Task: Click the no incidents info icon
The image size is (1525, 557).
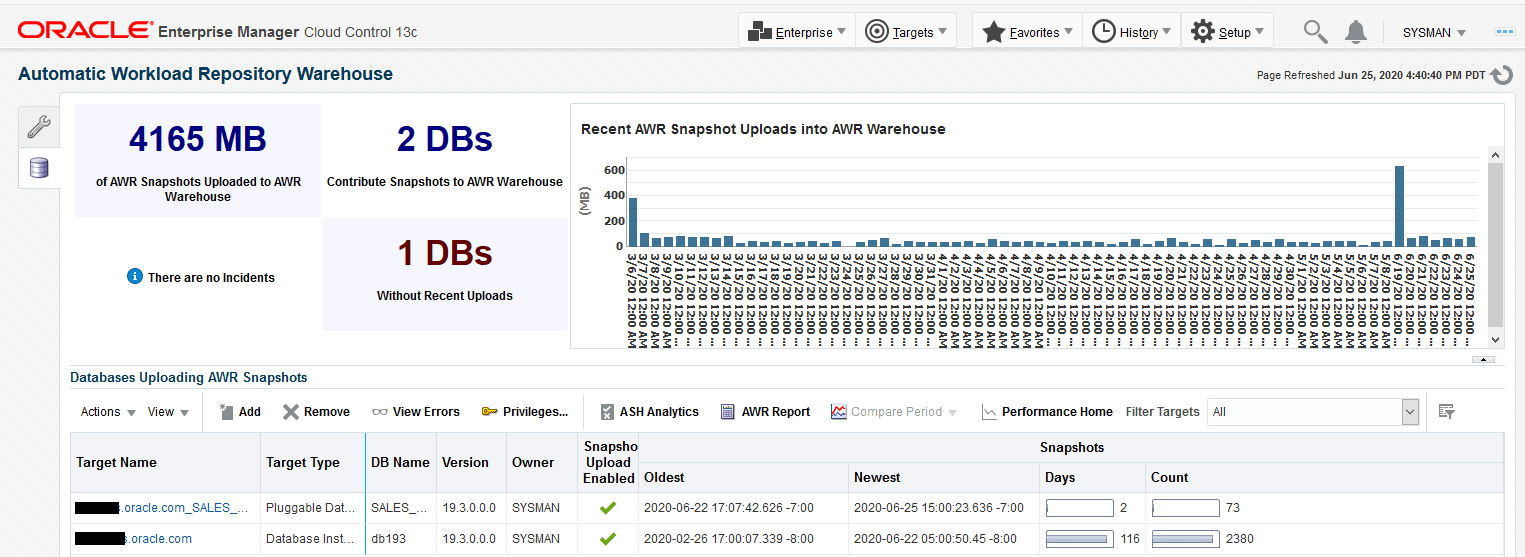Action: (135, 276)
